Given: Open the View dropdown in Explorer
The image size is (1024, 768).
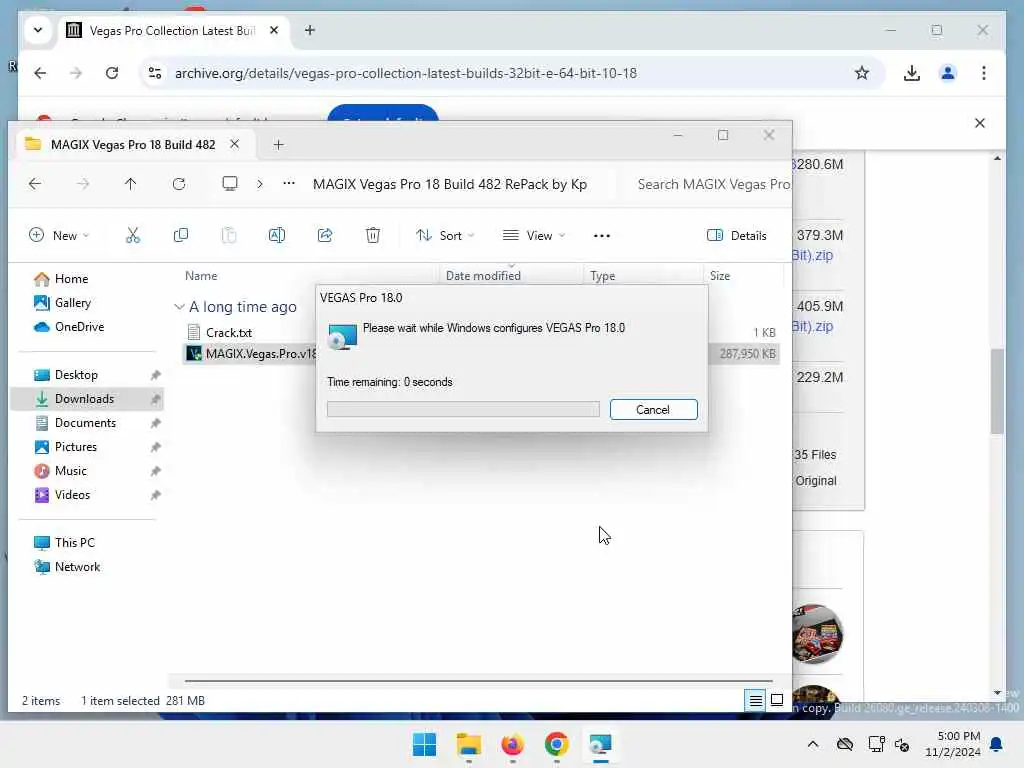Looking at the screenshot, I should pyautogui.click(x=534, y=235).
